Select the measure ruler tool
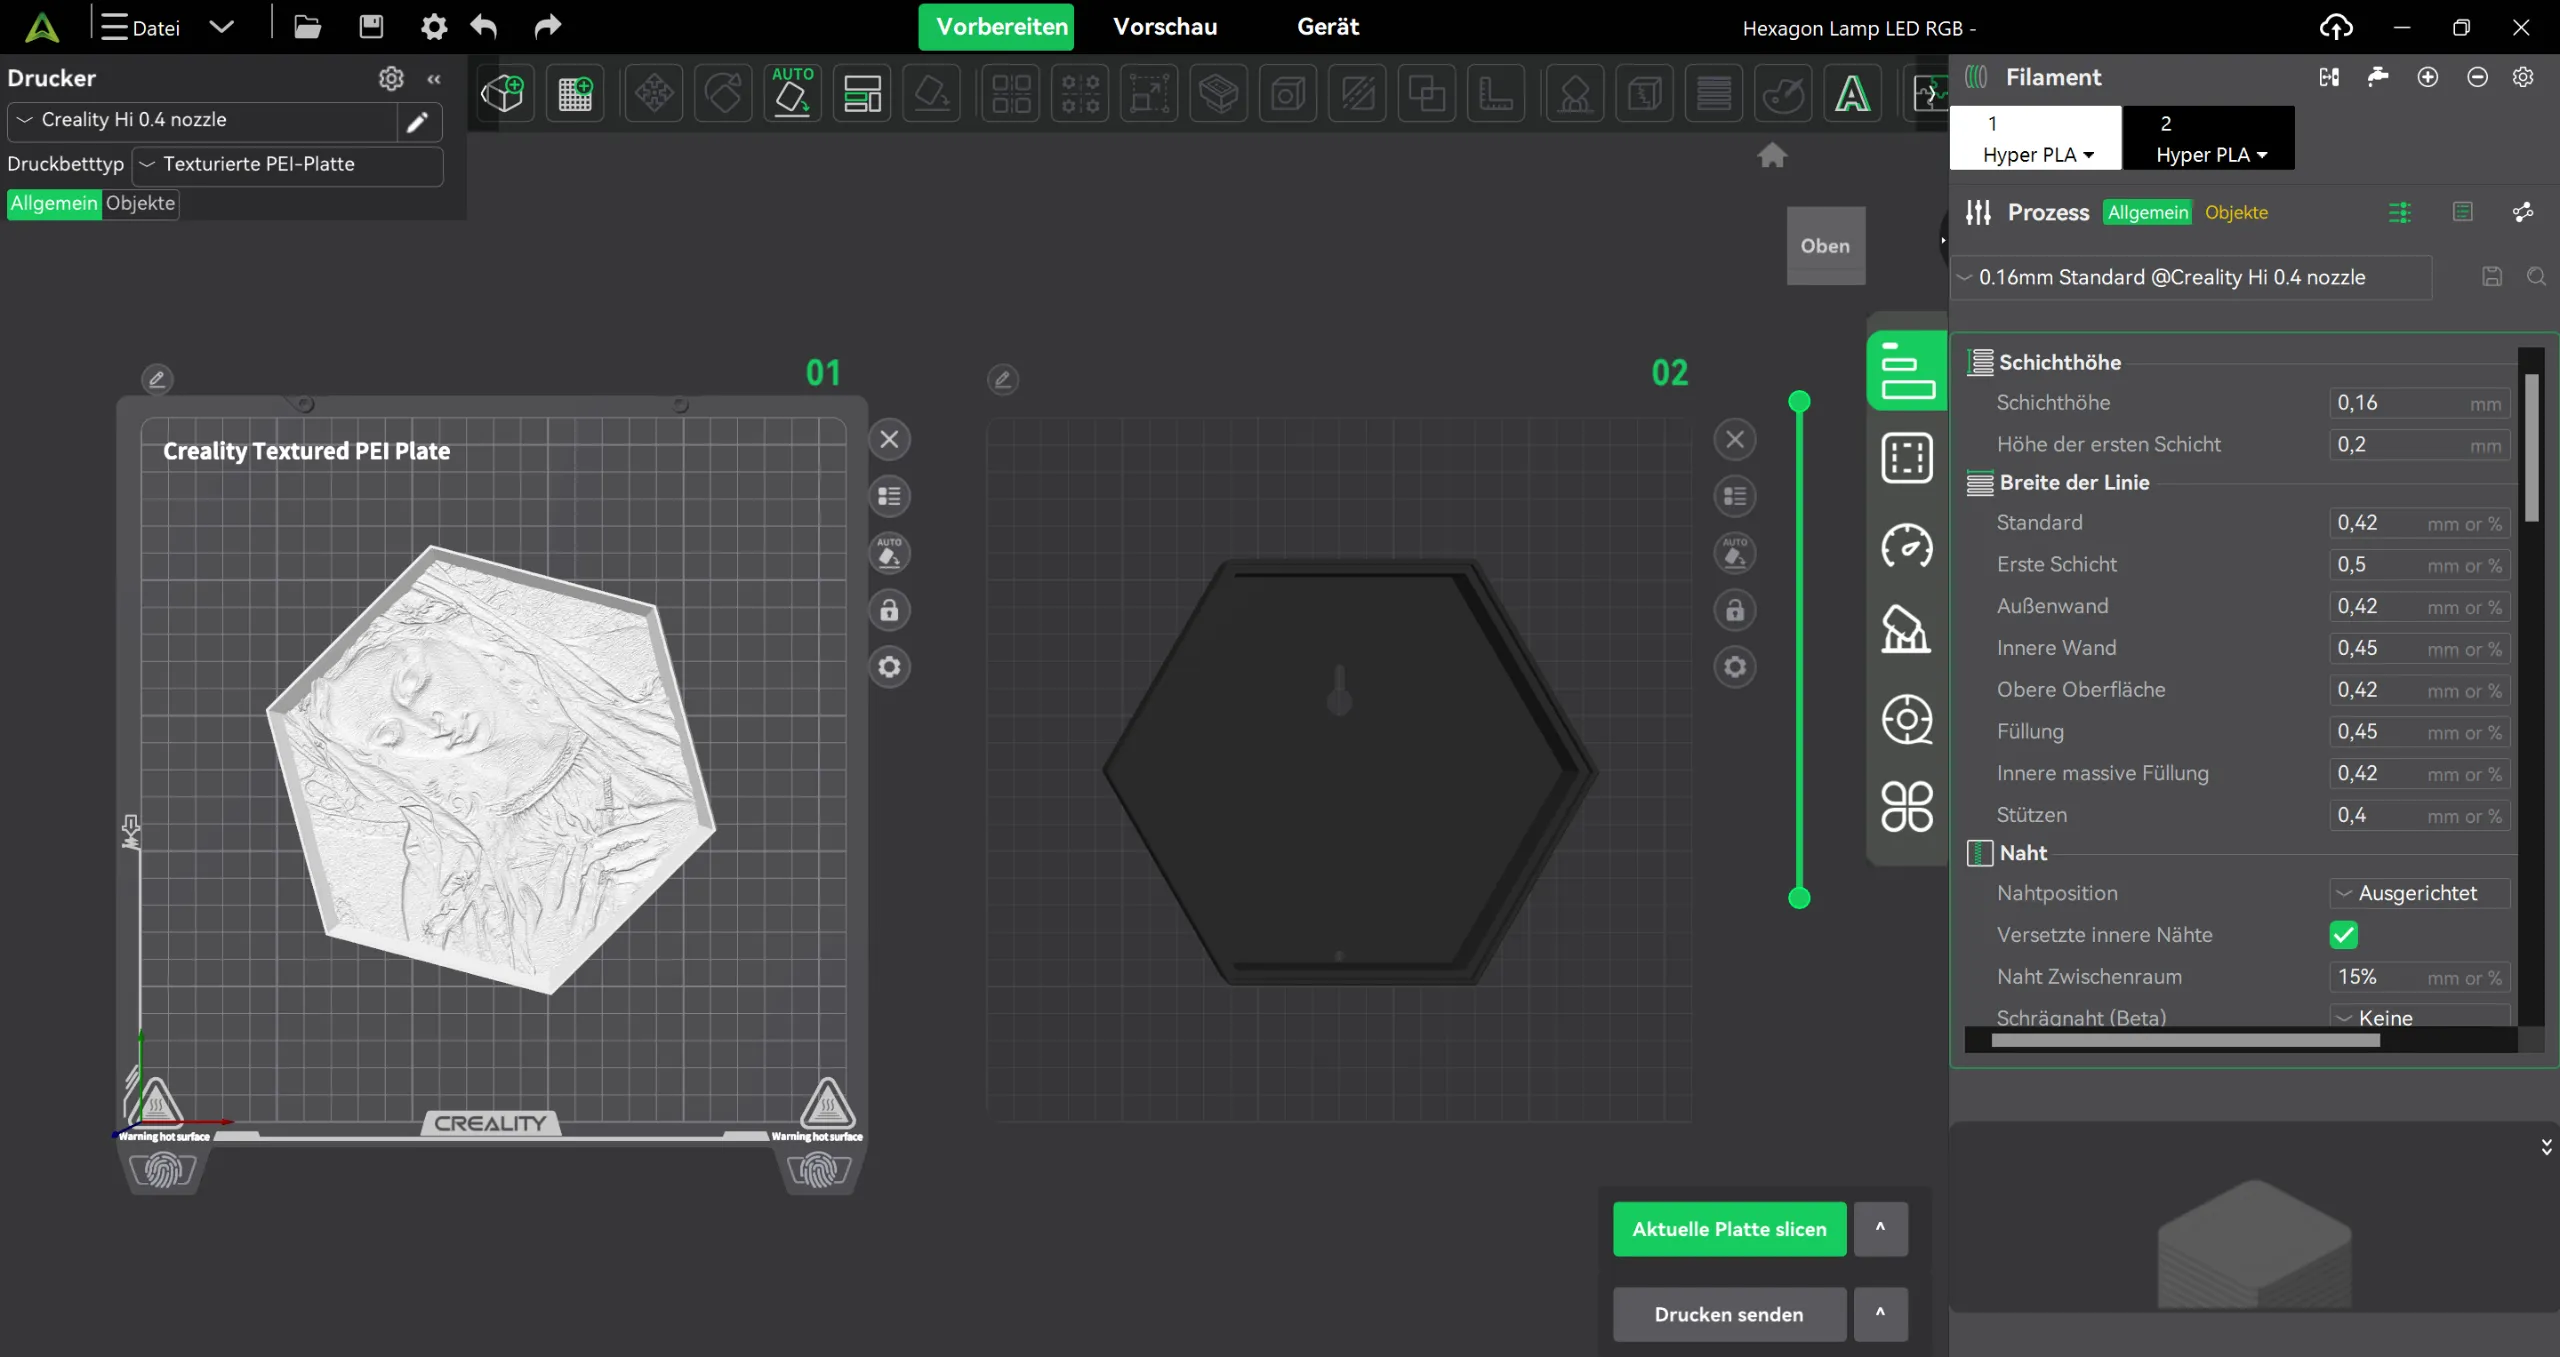The image size is (2560, 1357). point(1495,94)
